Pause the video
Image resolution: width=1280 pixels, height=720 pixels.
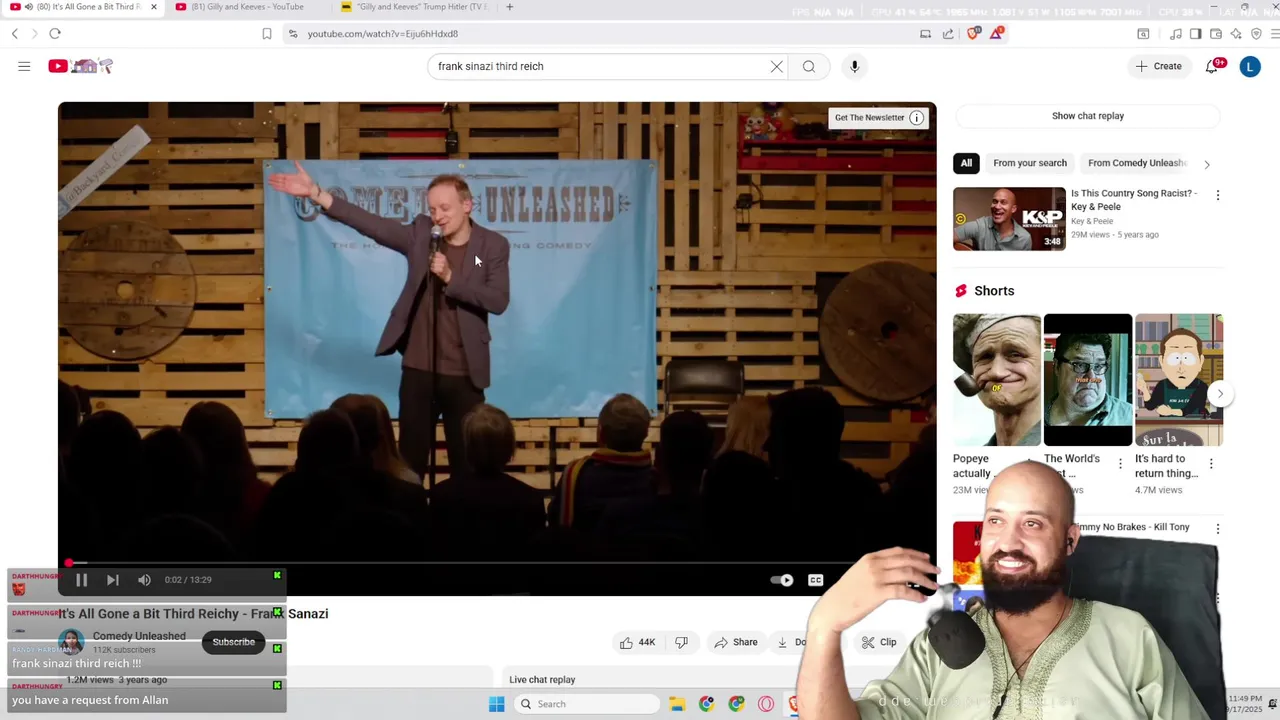click(82, 580)
